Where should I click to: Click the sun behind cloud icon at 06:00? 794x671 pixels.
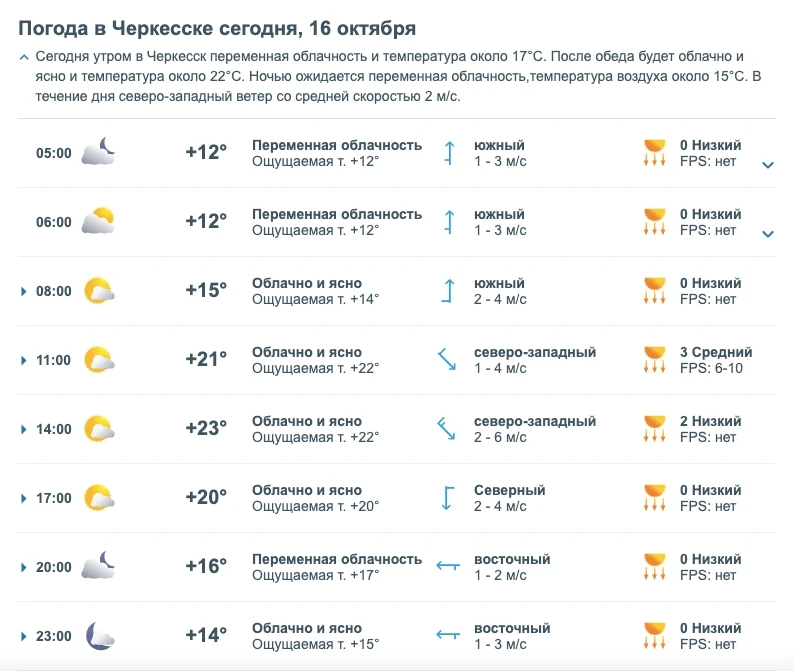tap(98, 220)
